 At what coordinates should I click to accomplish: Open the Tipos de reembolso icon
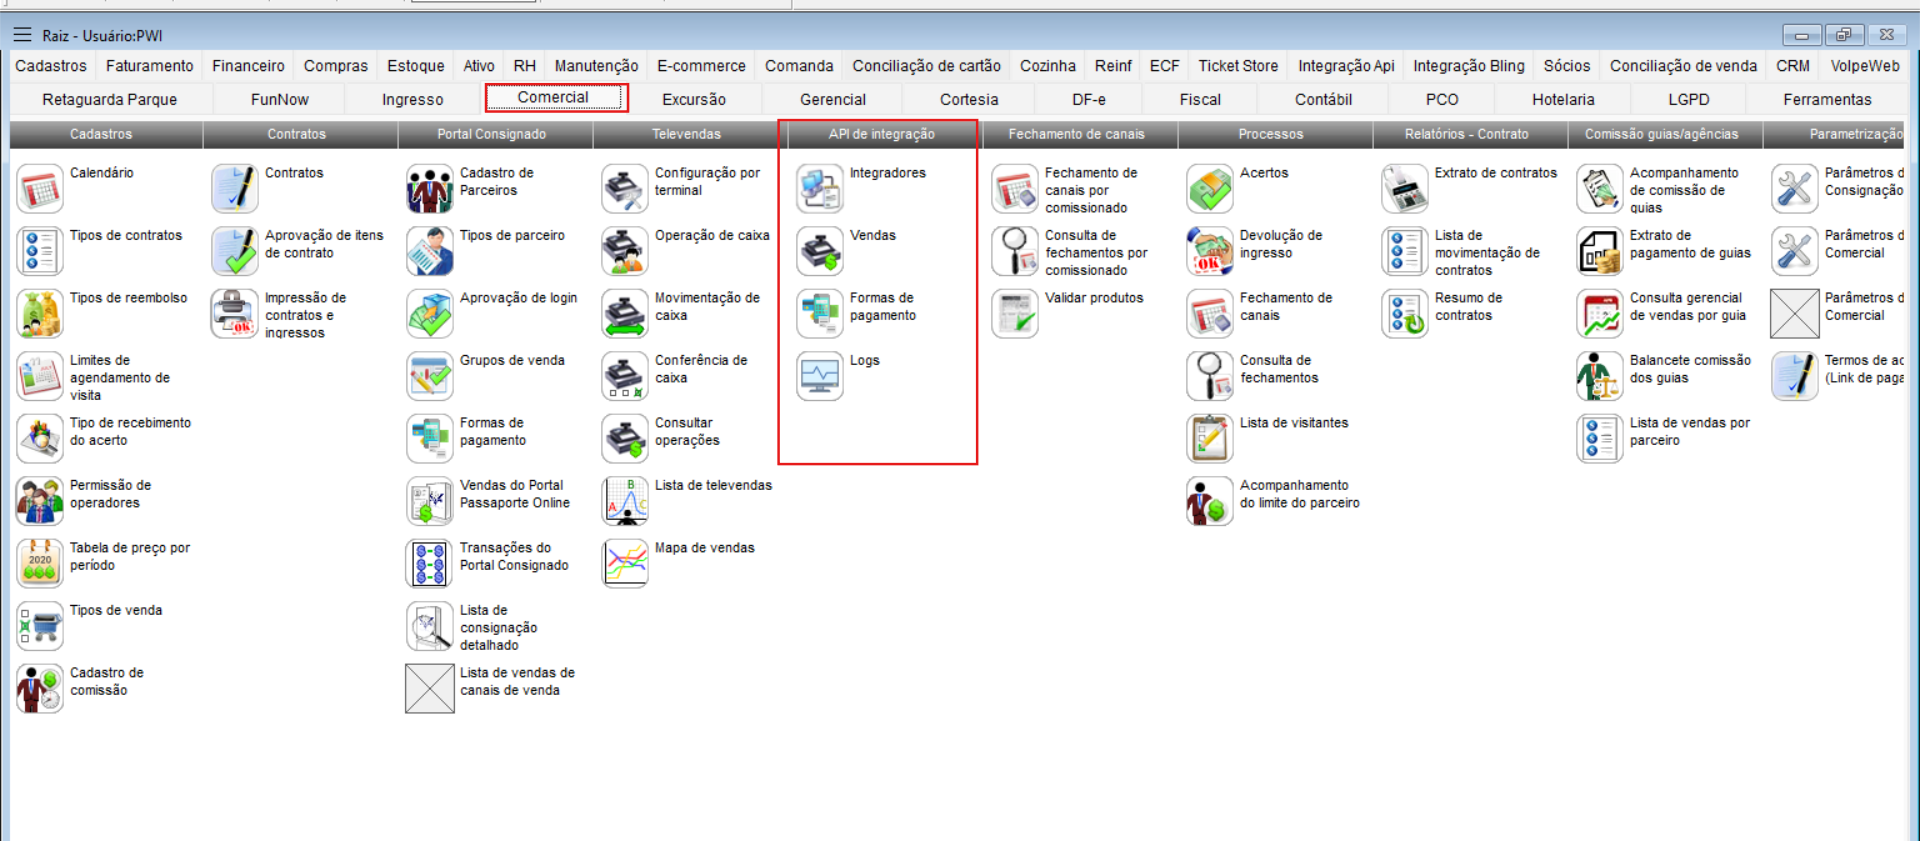[x=40, y=314]
